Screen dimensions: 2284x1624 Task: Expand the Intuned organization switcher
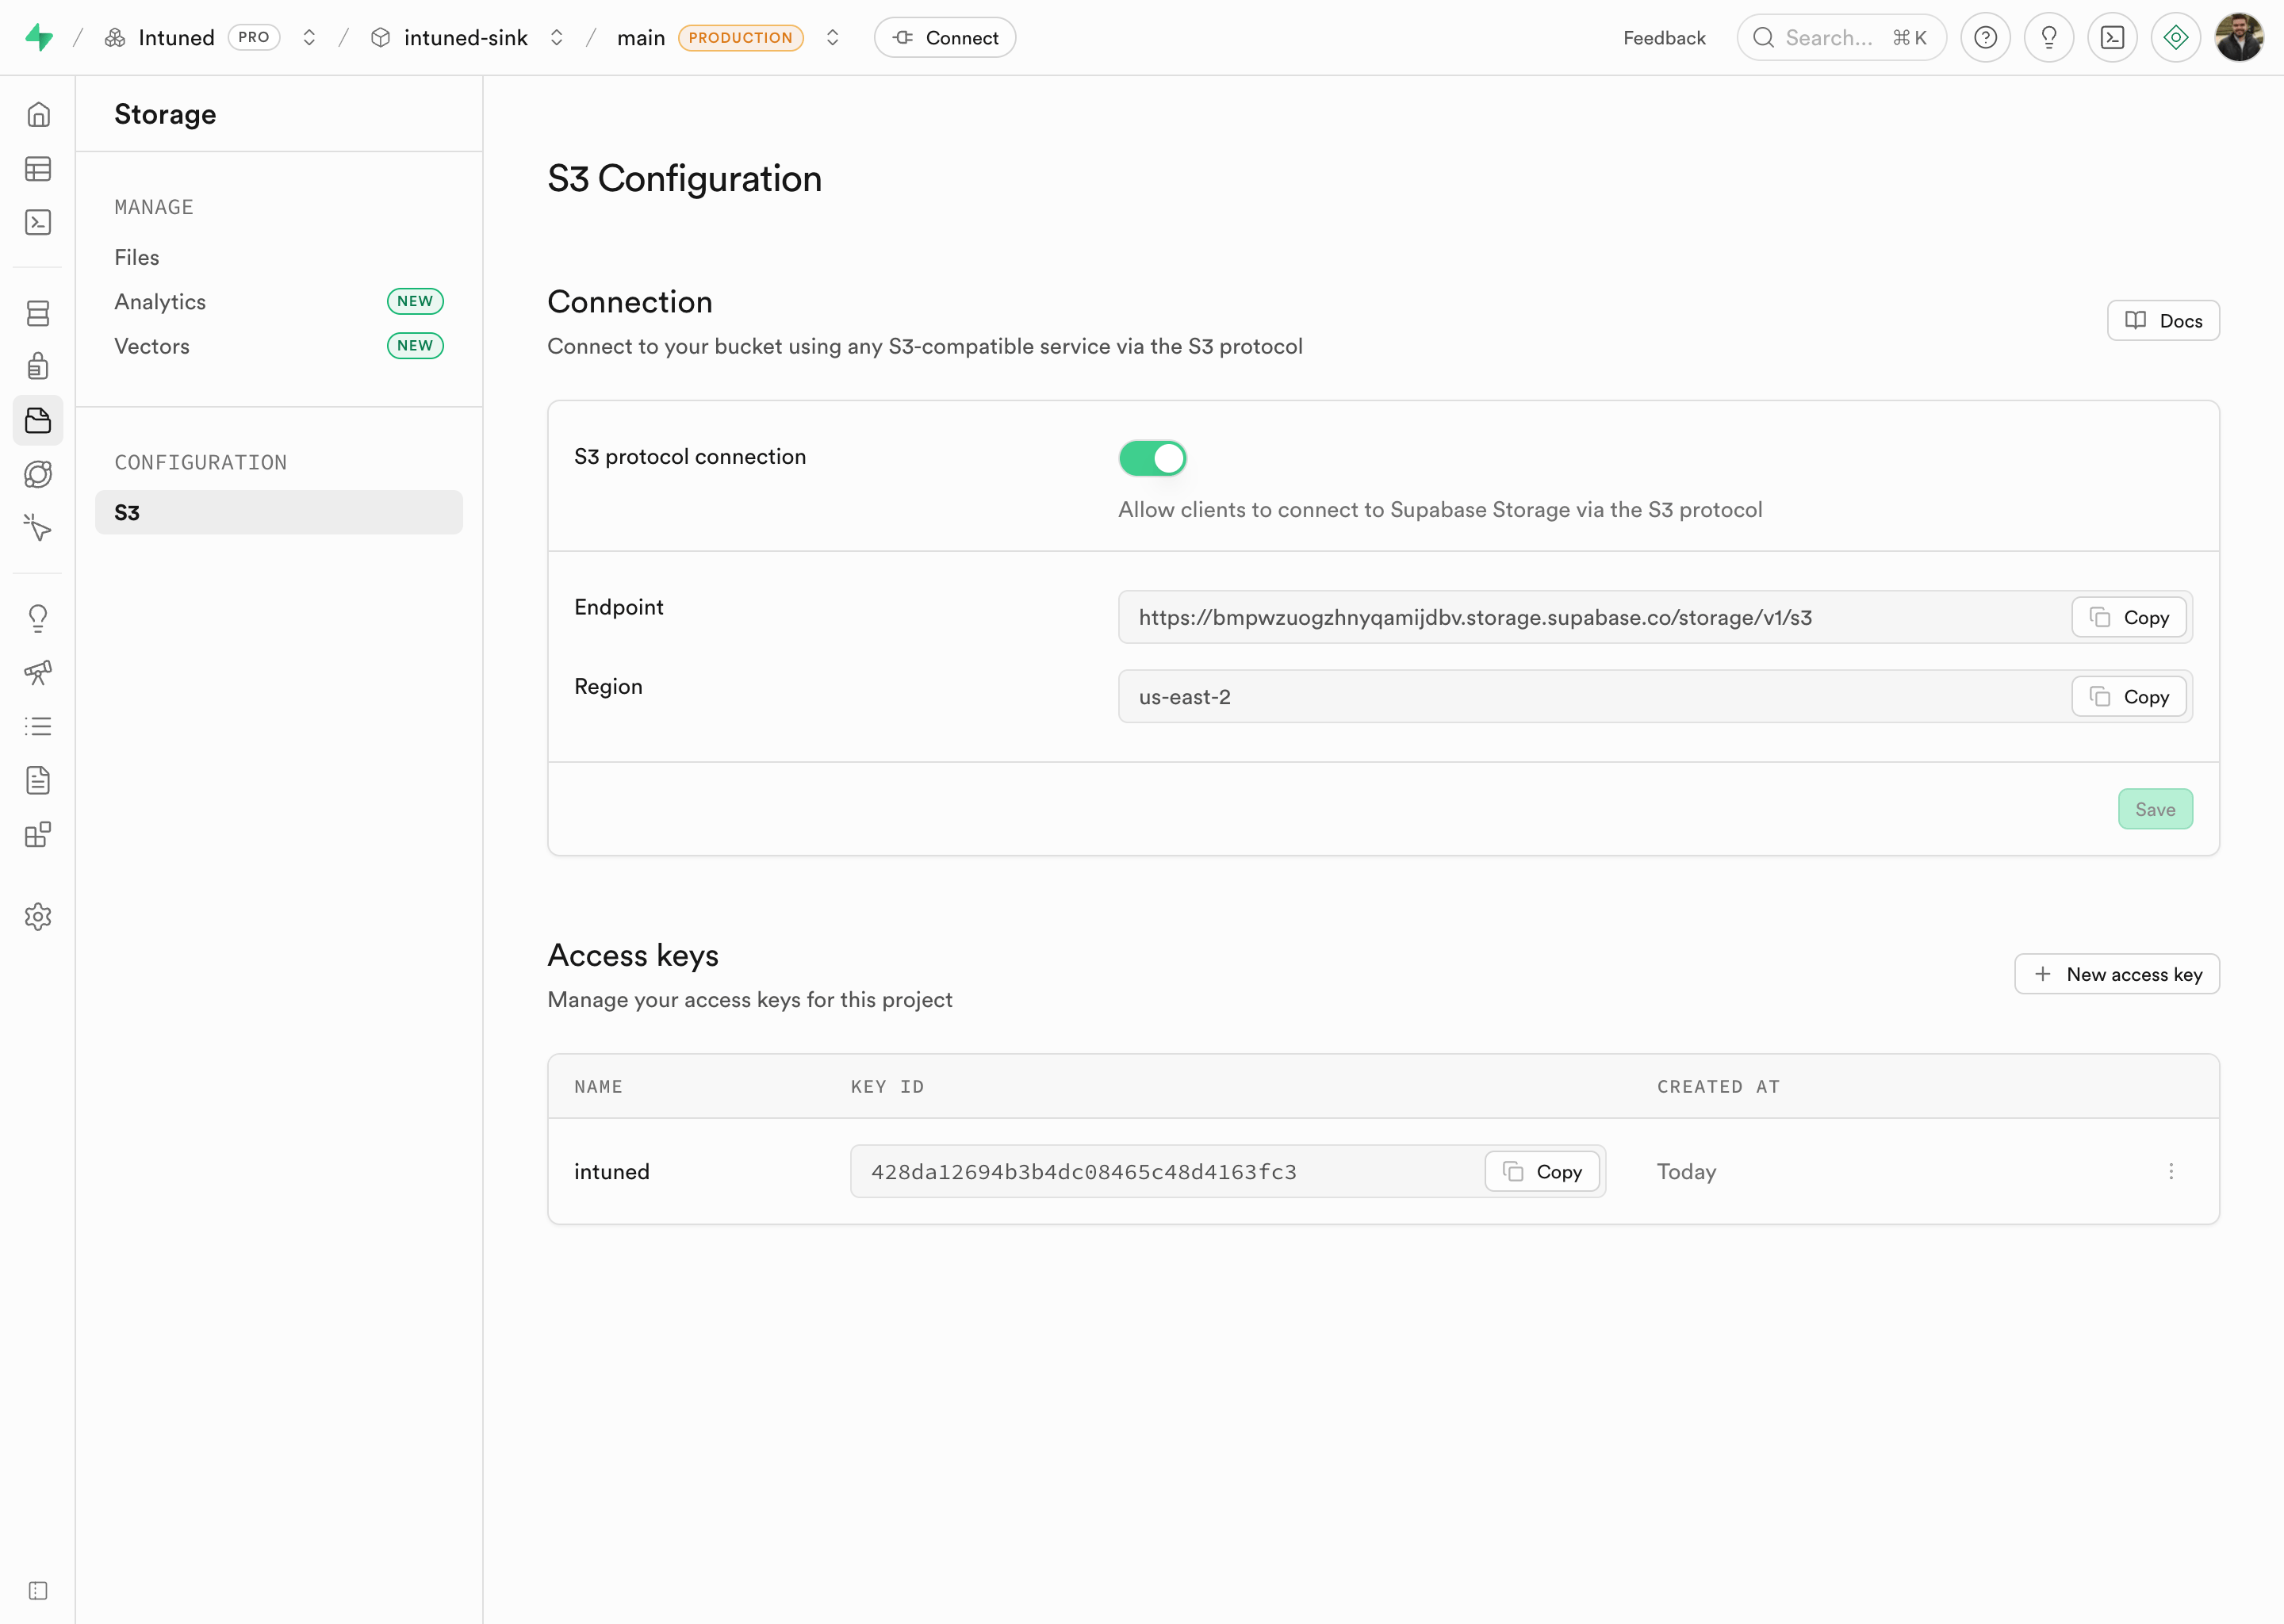(309, 38)
